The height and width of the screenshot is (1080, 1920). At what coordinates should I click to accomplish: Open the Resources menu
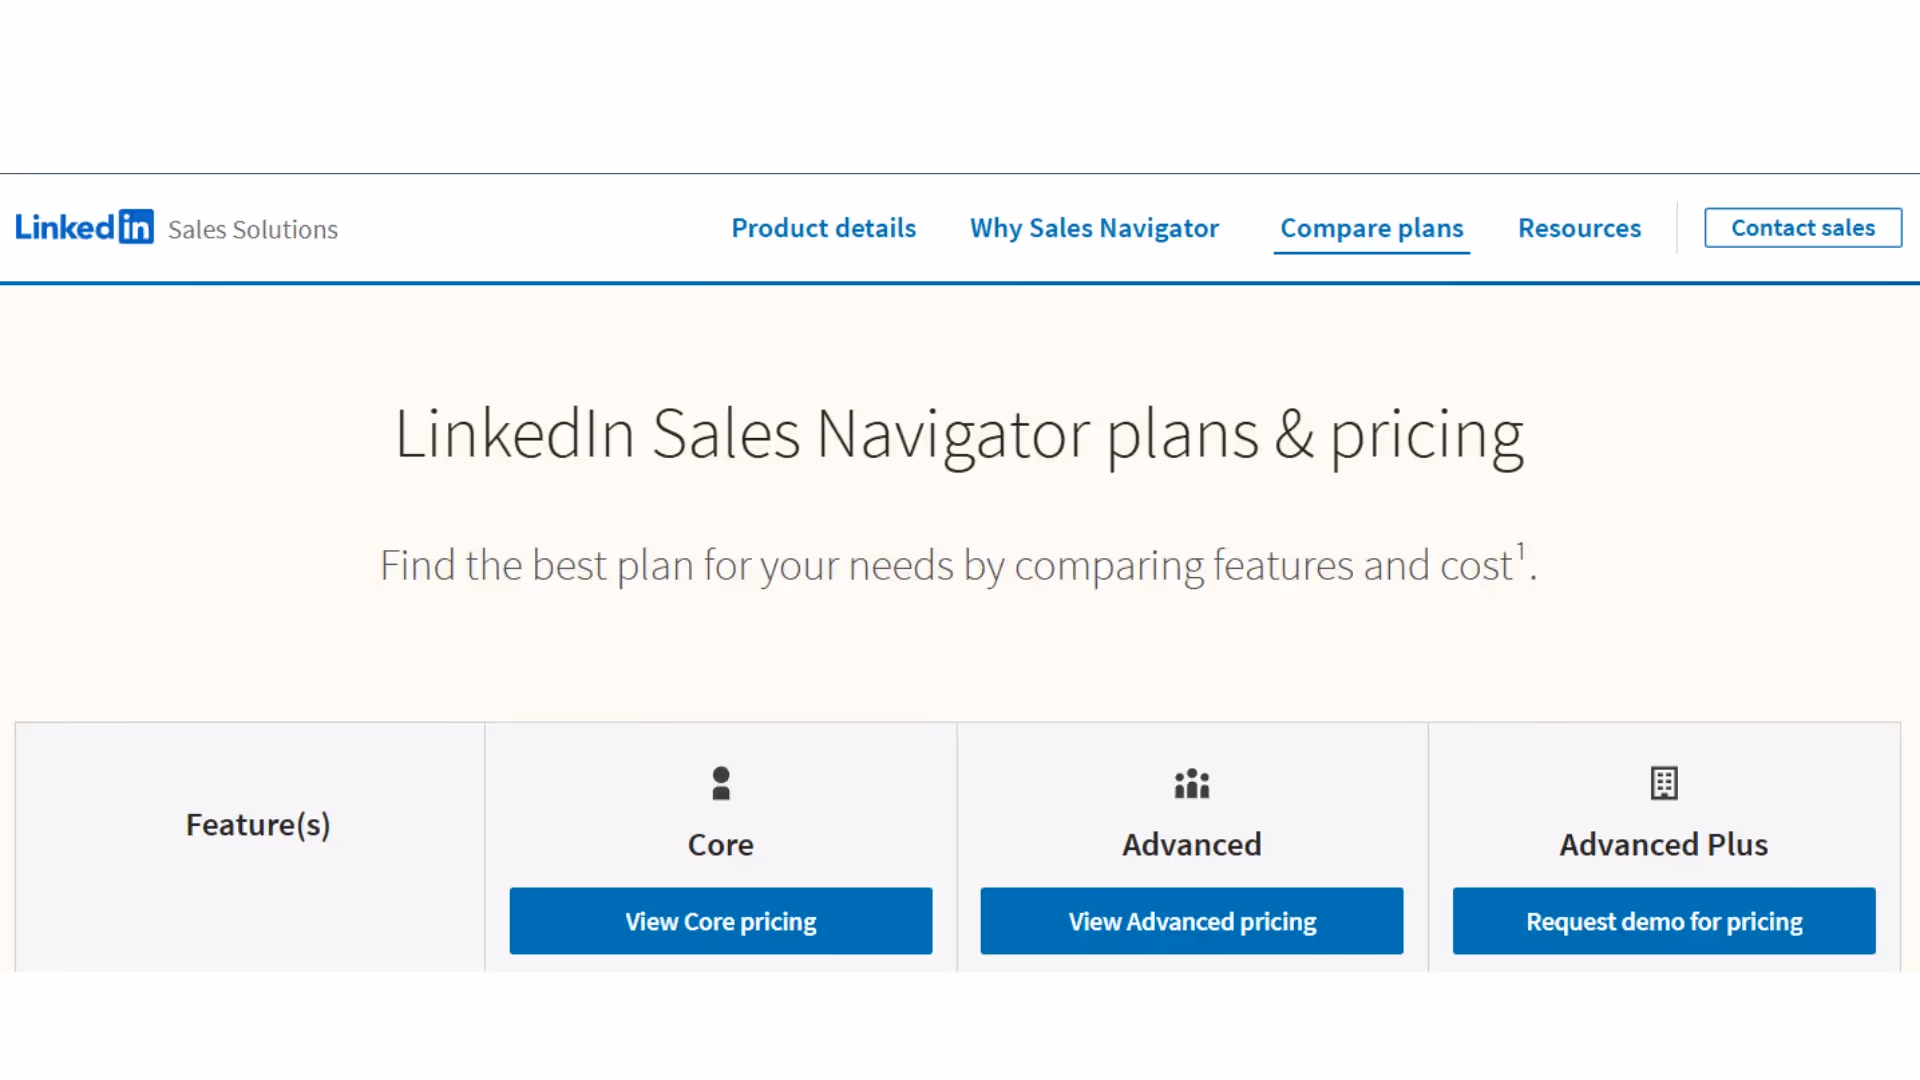1580,228
